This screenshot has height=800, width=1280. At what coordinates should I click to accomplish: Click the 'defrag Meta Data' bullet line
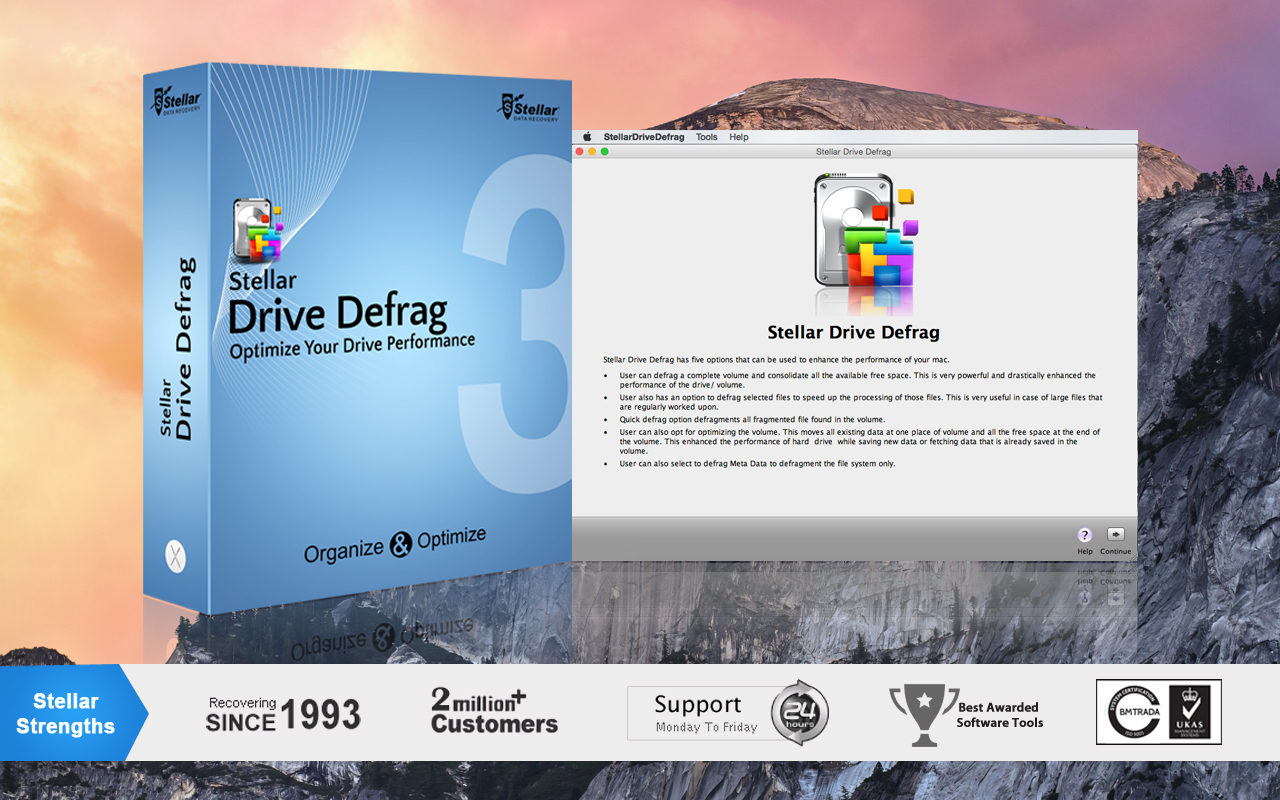(x=757, y=464)
